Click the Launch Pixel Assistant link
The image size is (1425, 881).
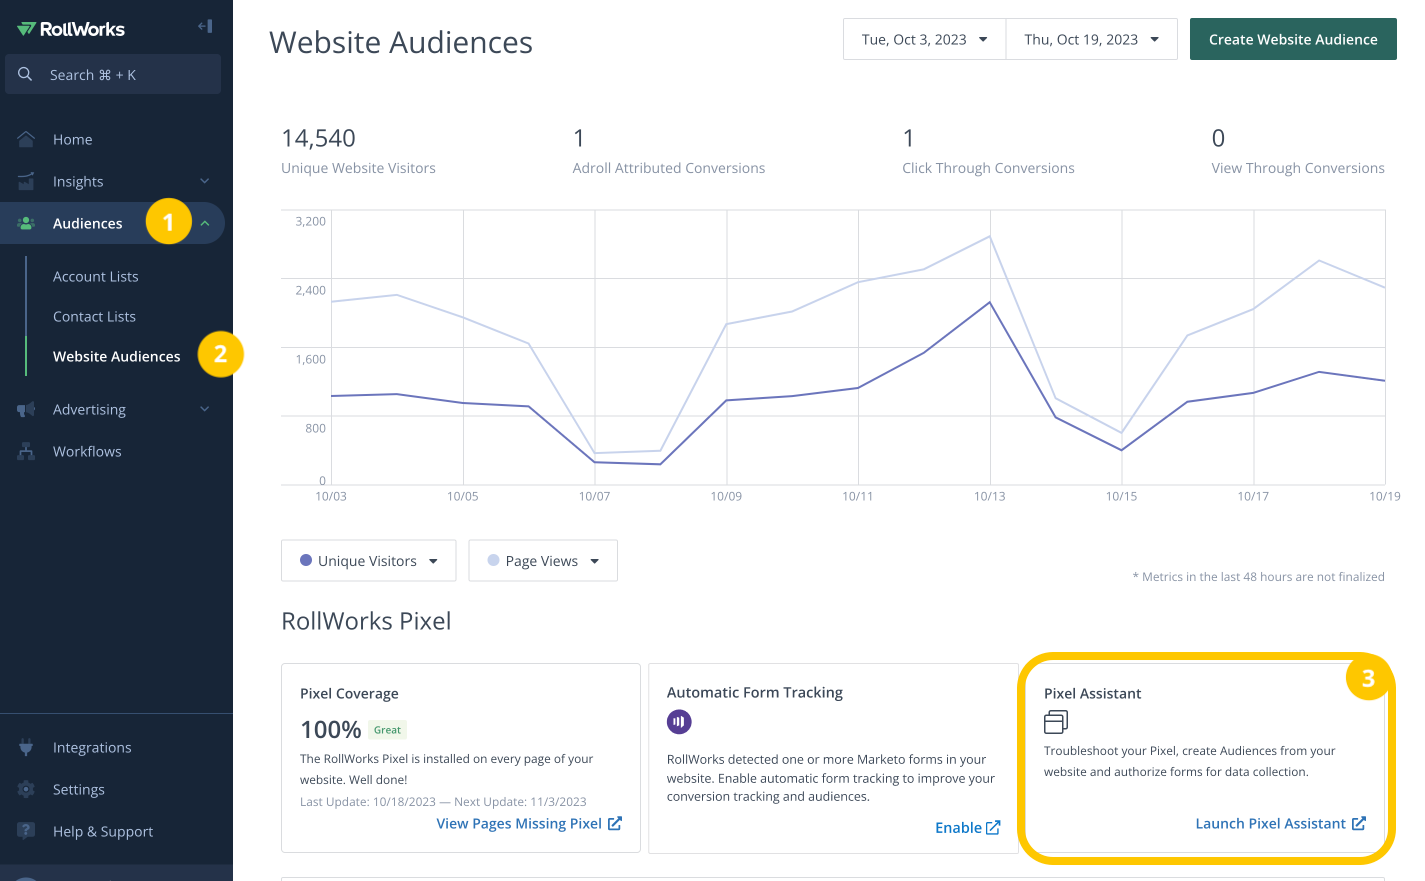[x=1271, y=823]
